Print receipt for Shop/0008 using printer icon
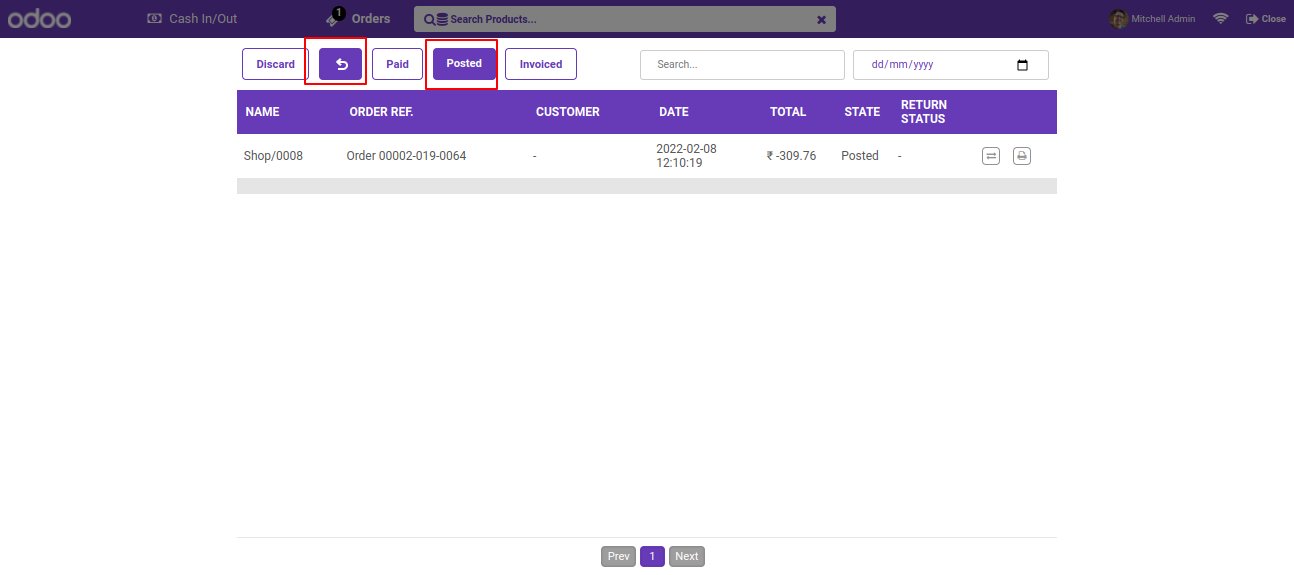 tap(1022, 156)
